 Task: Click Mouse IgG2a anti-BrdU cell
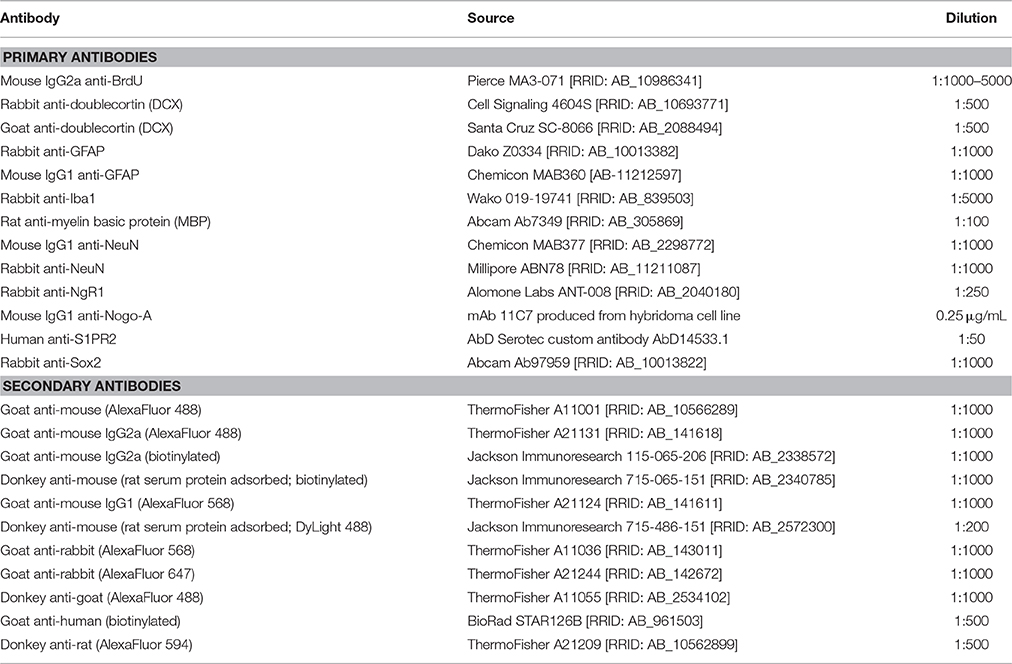[x=72, y=81]
